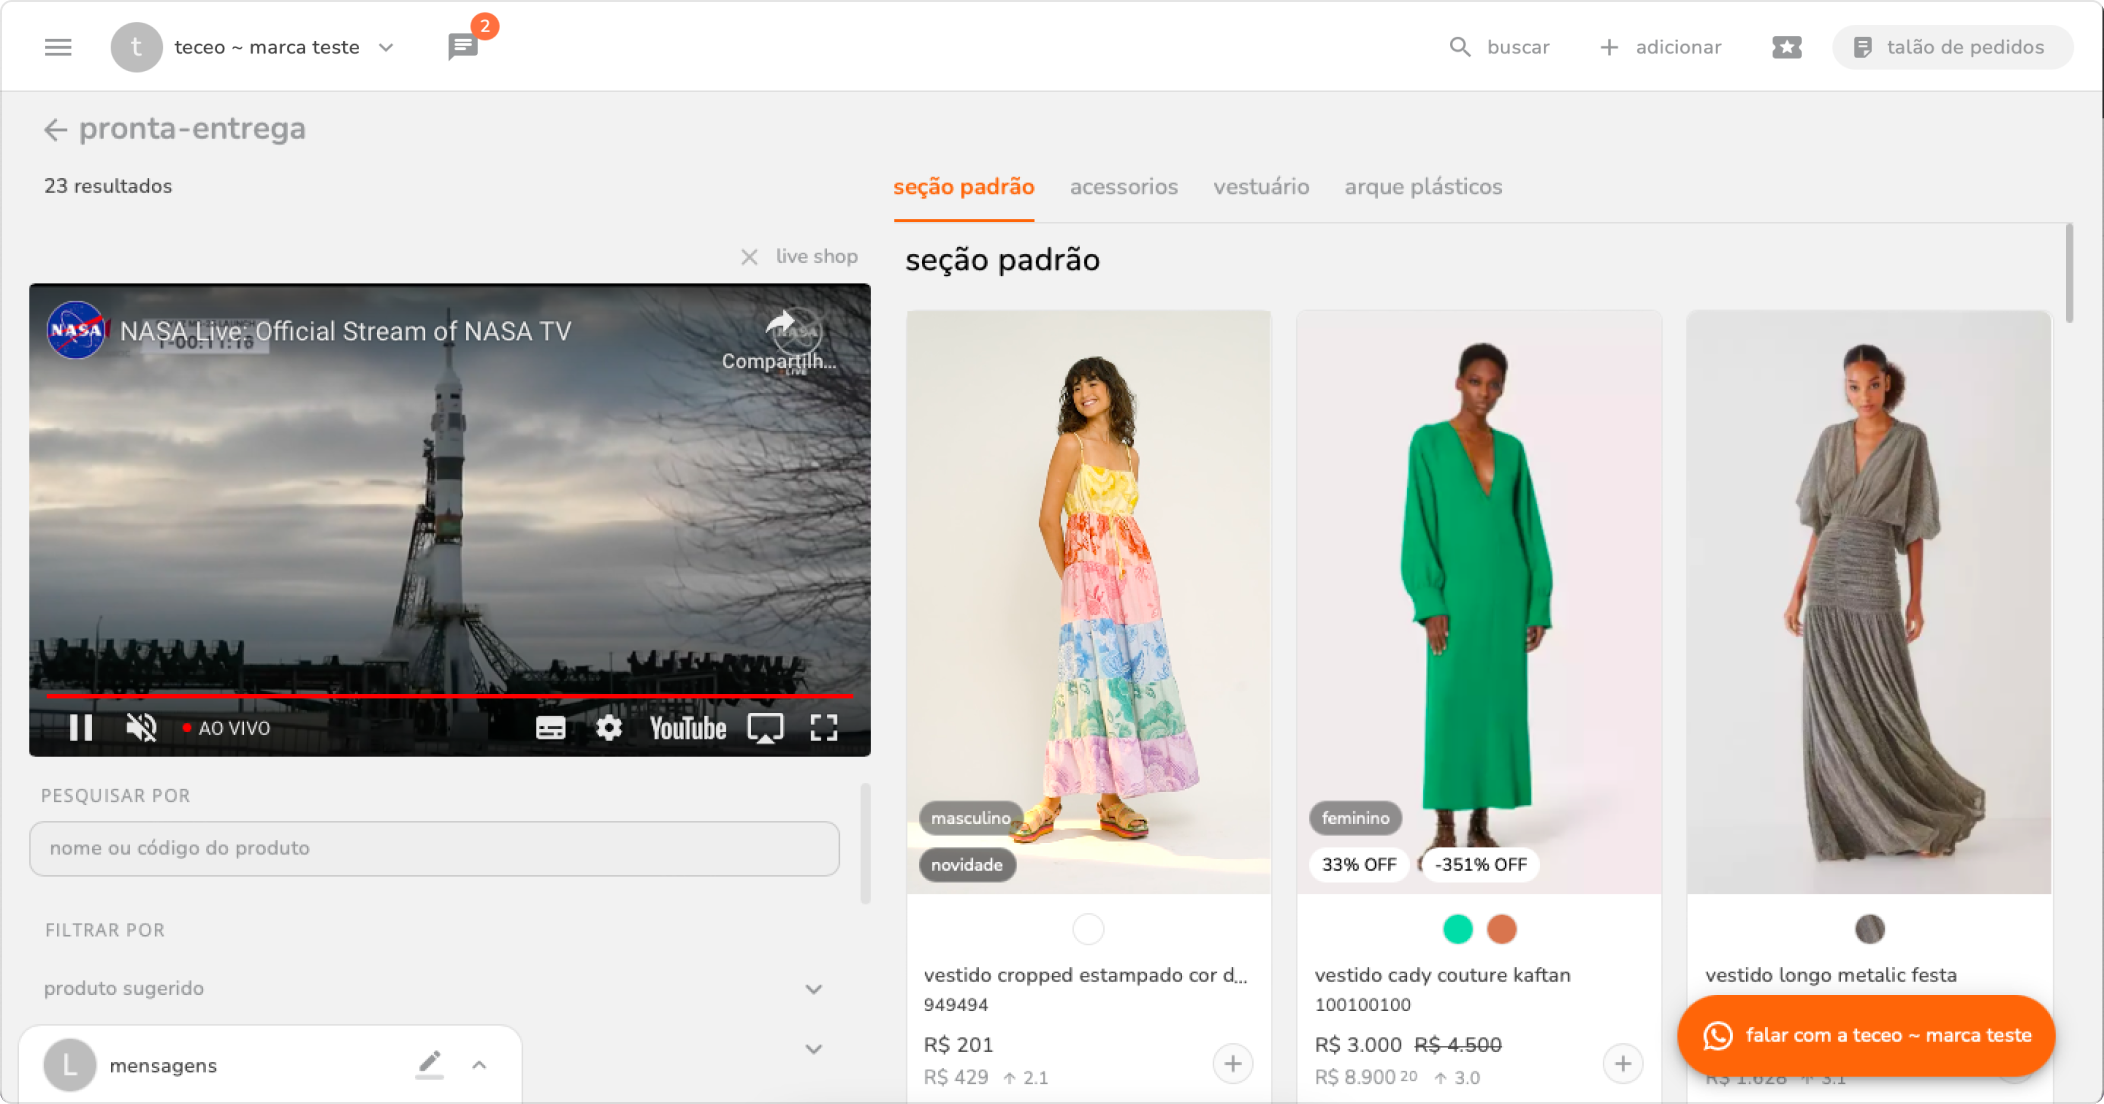This screenshot has height=1104, width=2104.
Task: Cast video via AirPlay icon
Action: tap(765, 728)
